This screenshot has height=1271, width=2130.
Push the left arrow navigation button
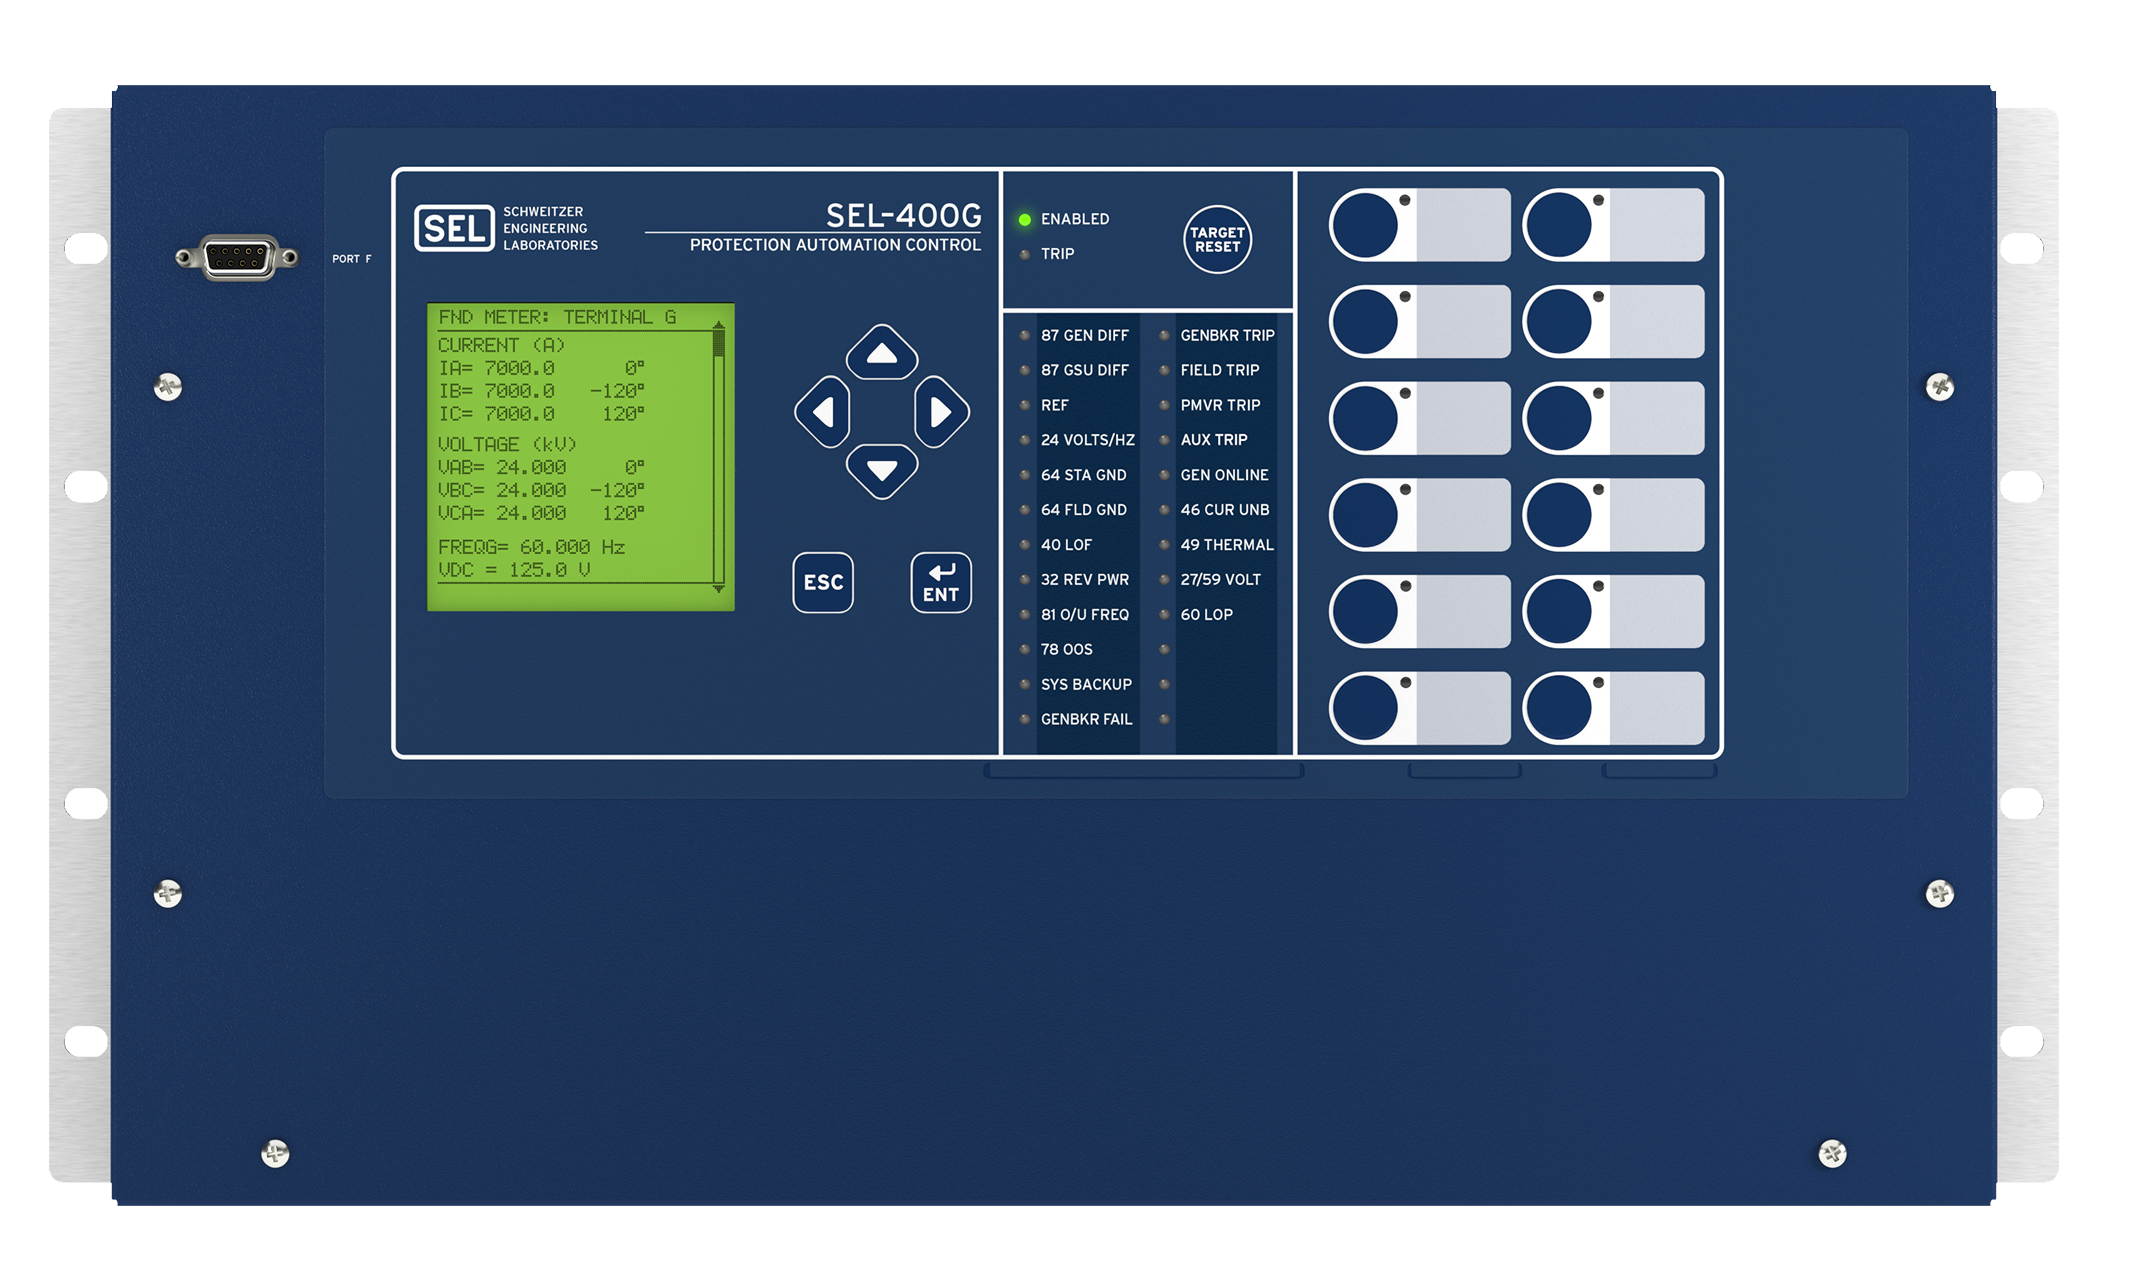(x=822, y=412)
